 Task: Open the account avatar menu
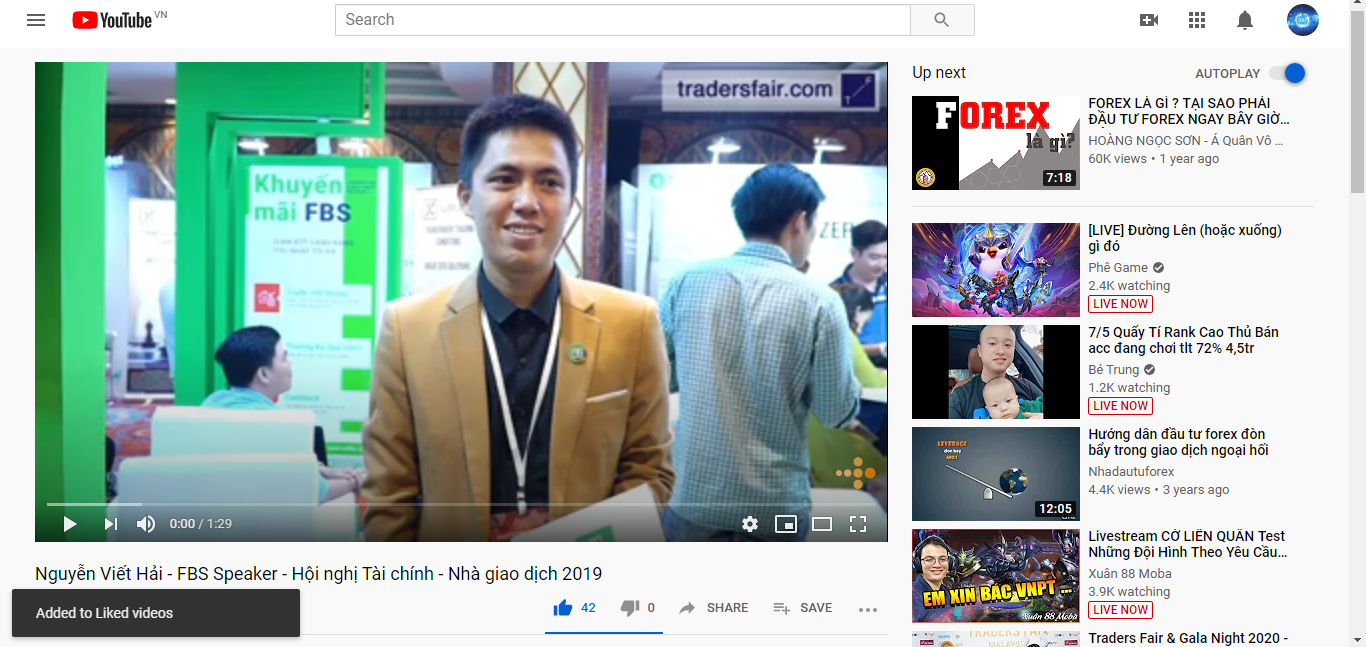tap(1303, 20)
